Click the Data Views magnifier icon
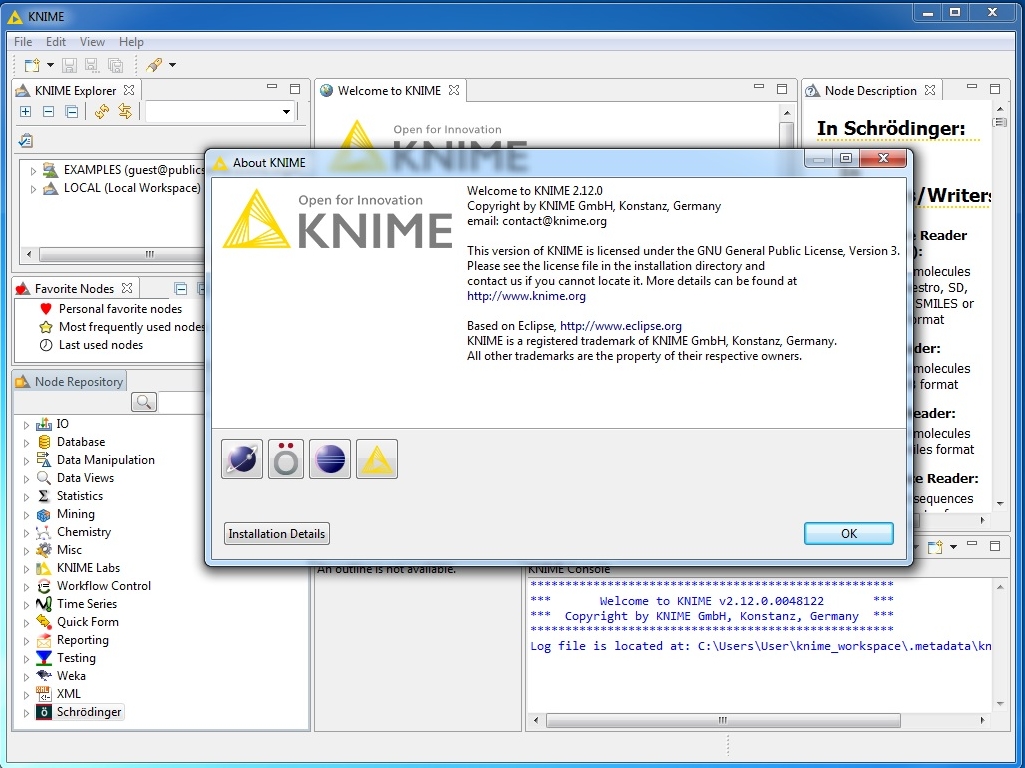This screenshot has height=768, width=1025. click(44, 478)
